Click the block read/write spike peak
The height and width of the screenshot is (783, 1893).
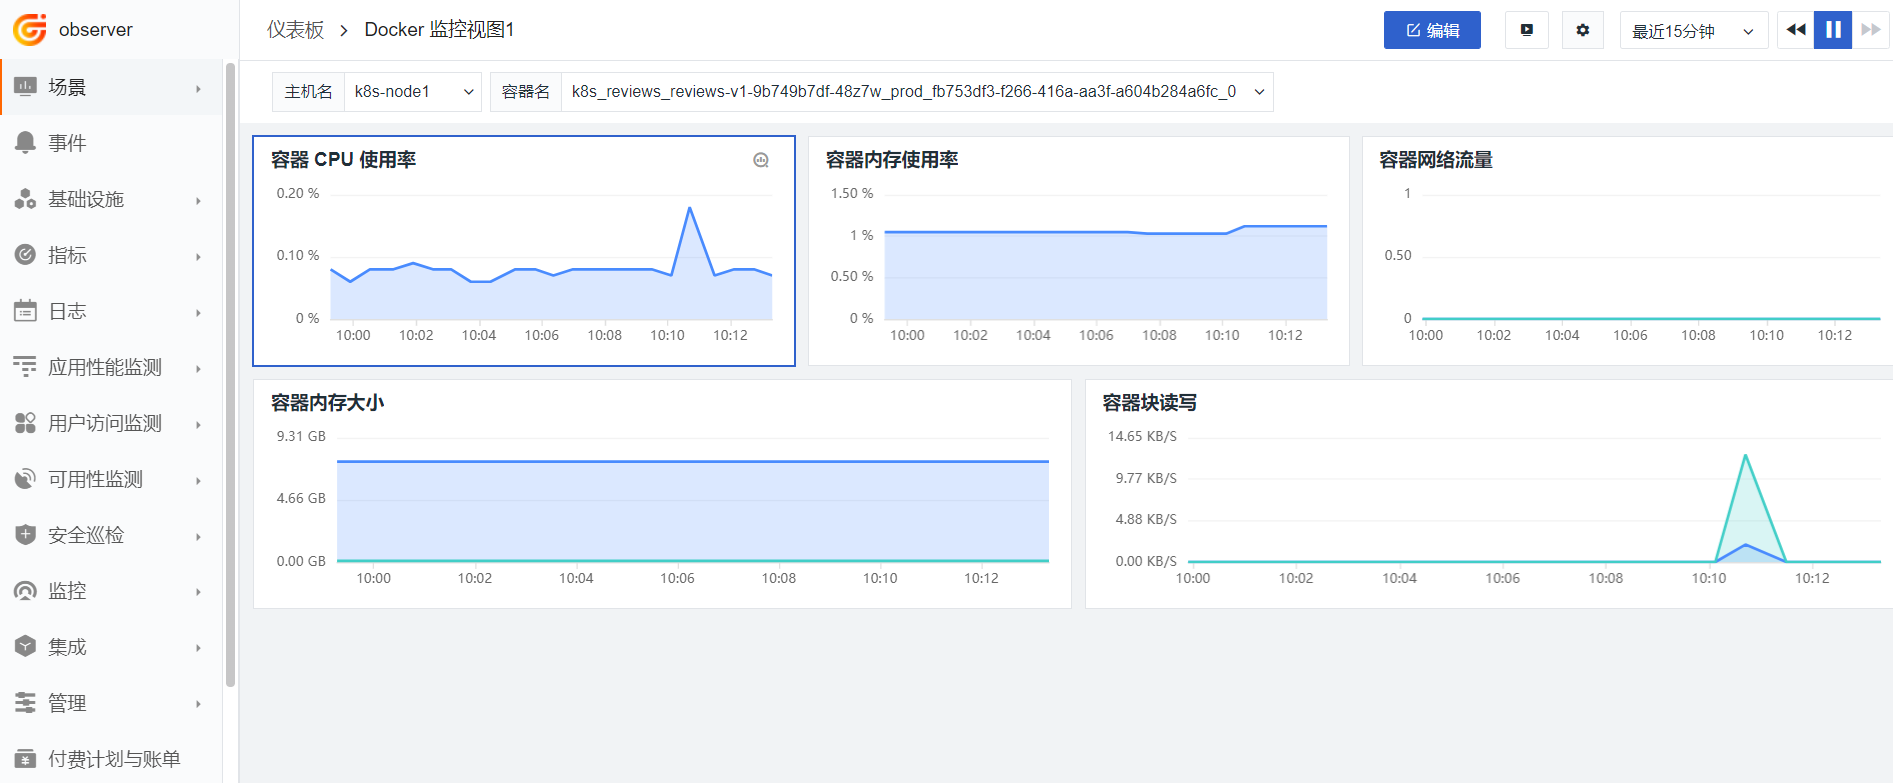[1745, 456]
